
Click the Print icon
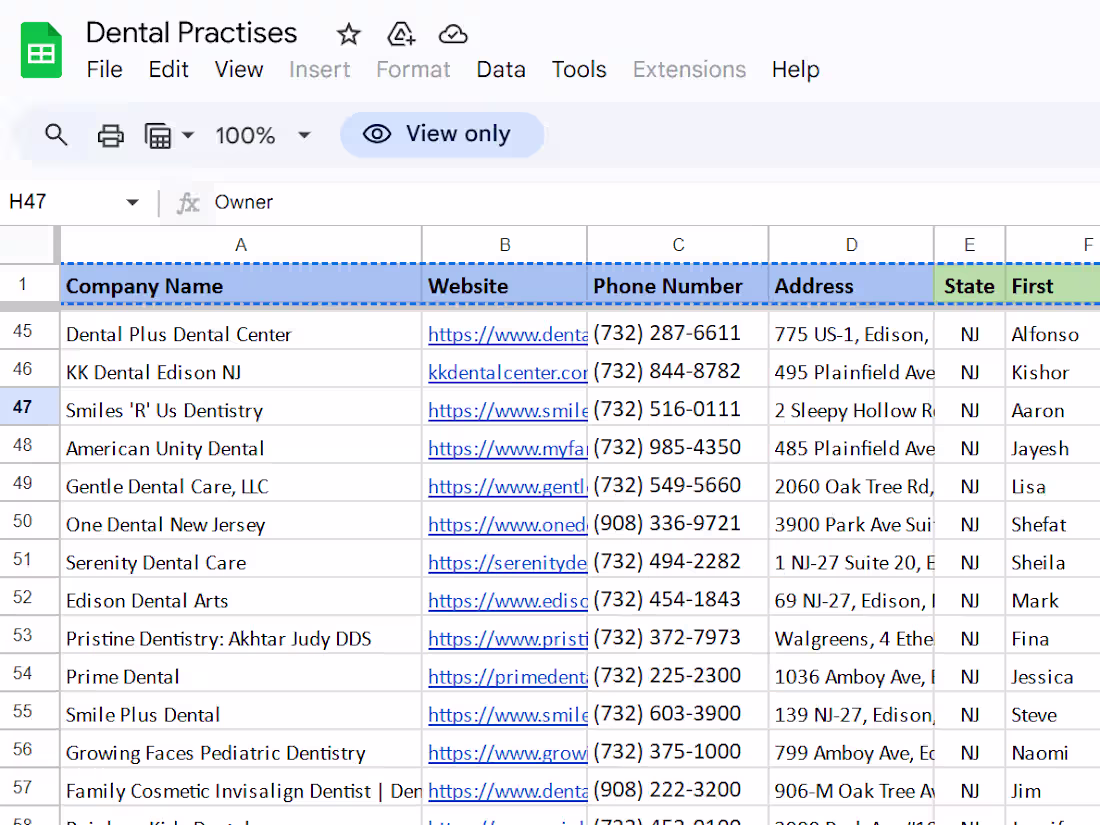click(109, 134)
